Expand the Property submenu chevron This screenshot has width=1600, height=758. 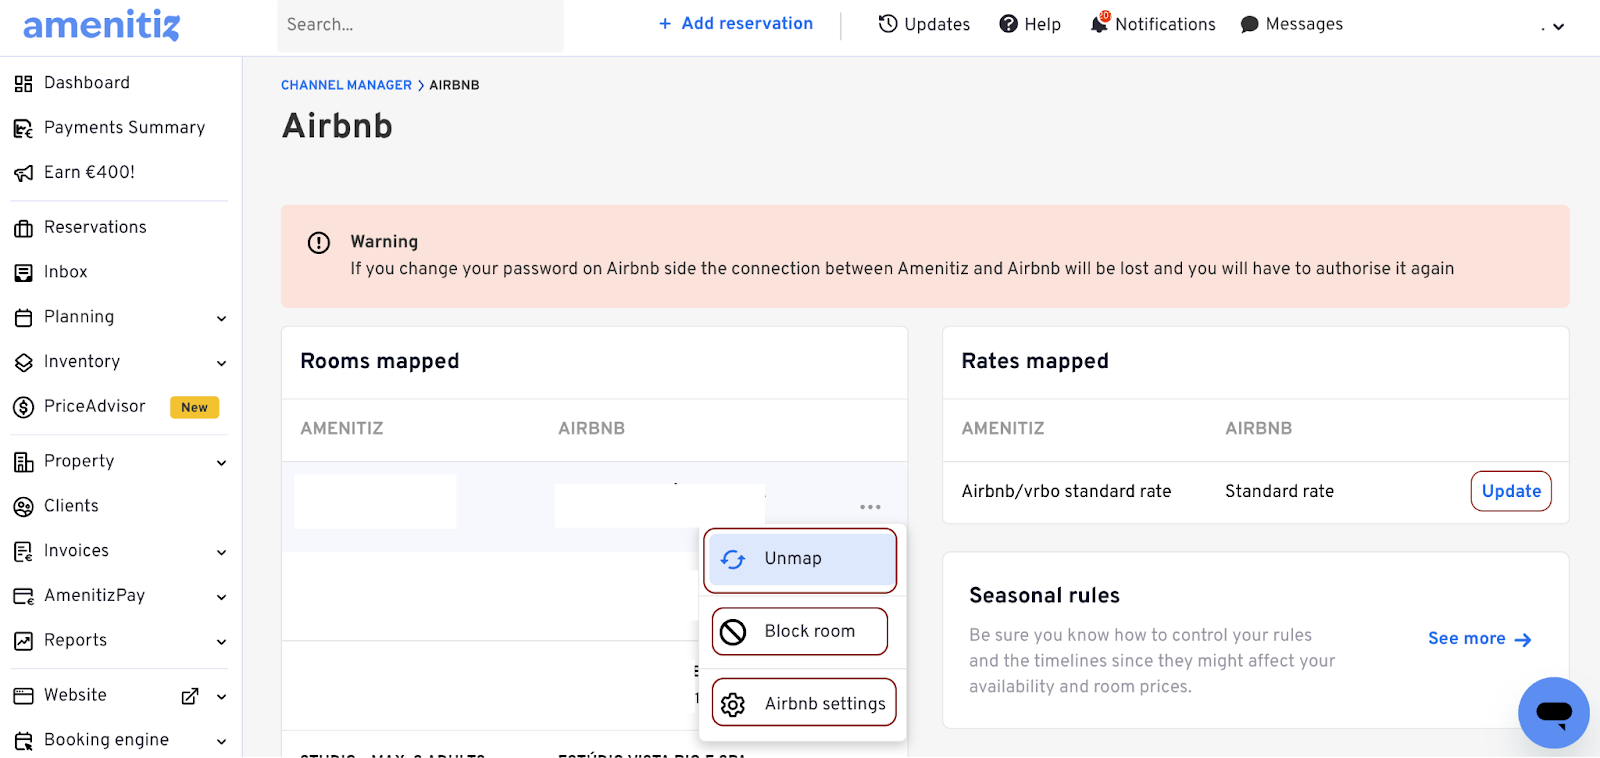pyautogui.click(x=221, y=463)
